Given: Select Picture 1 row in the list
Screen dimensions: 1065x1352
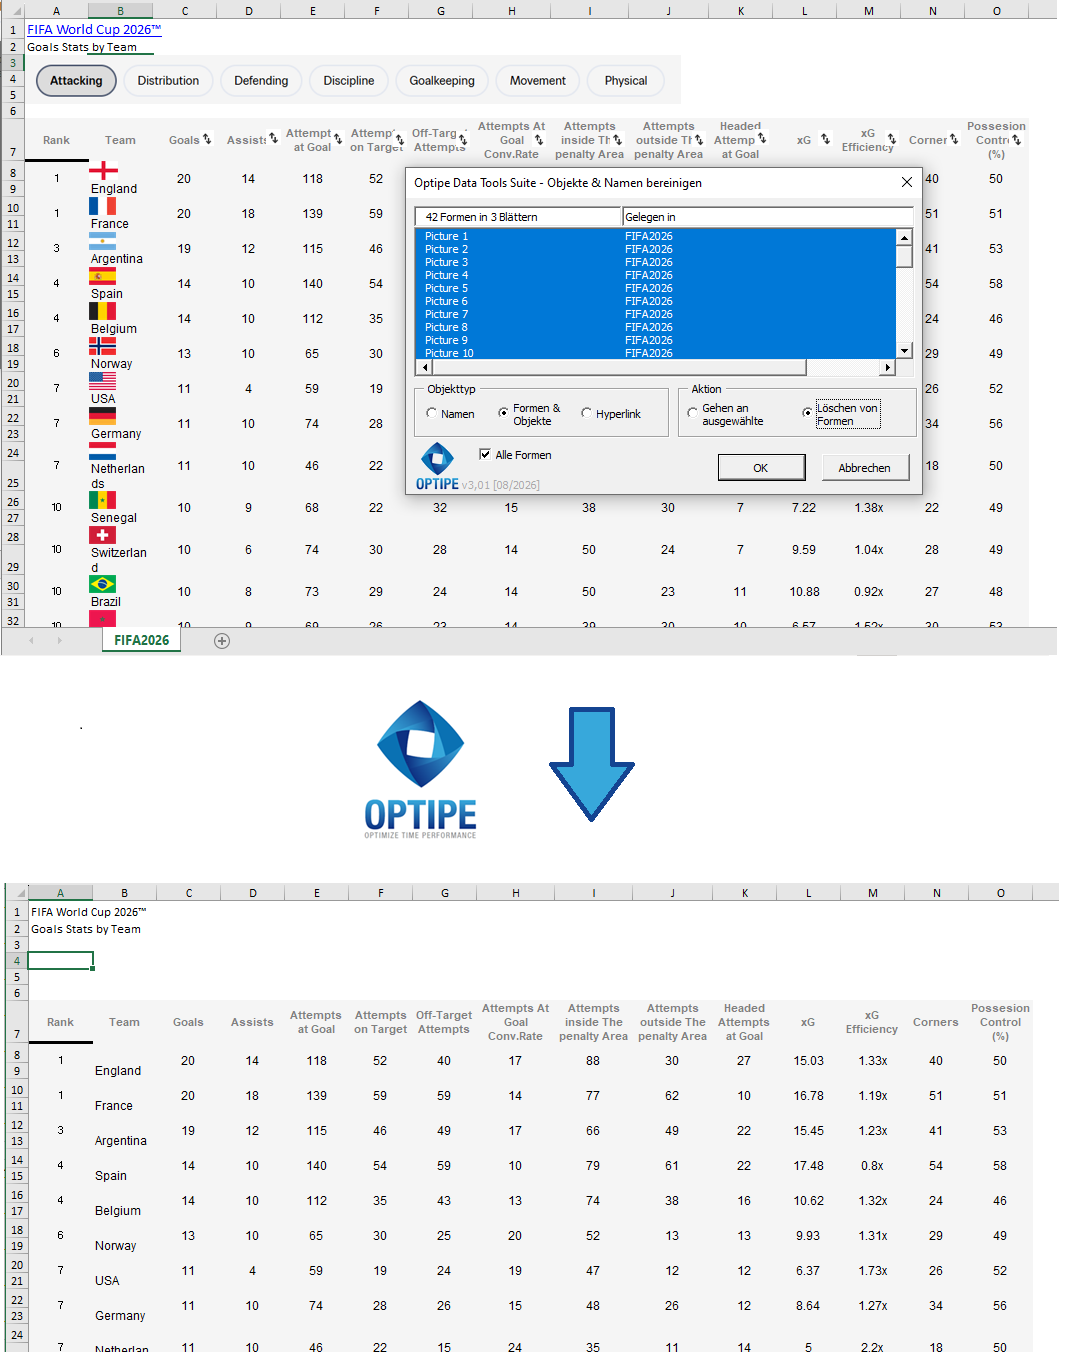Looking at the screenshot, I should 655,236.
